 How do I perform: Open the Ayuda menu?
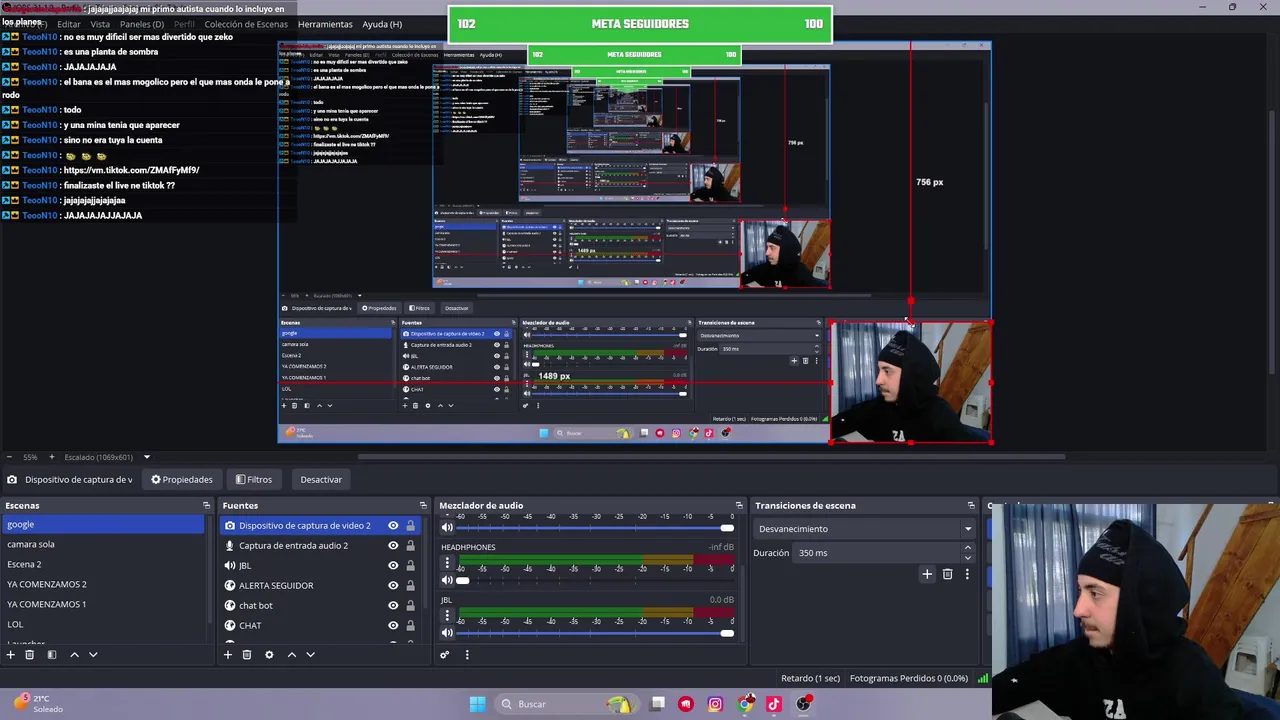pyautogui.click(x=382, y=24)
